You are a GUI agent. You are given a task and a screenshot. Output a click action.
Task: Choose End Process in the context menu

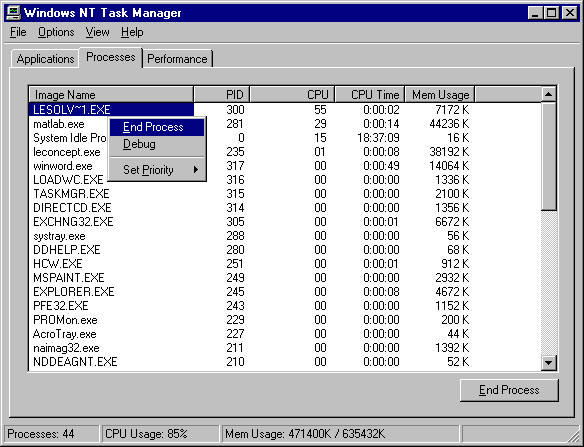pos(157,127)
